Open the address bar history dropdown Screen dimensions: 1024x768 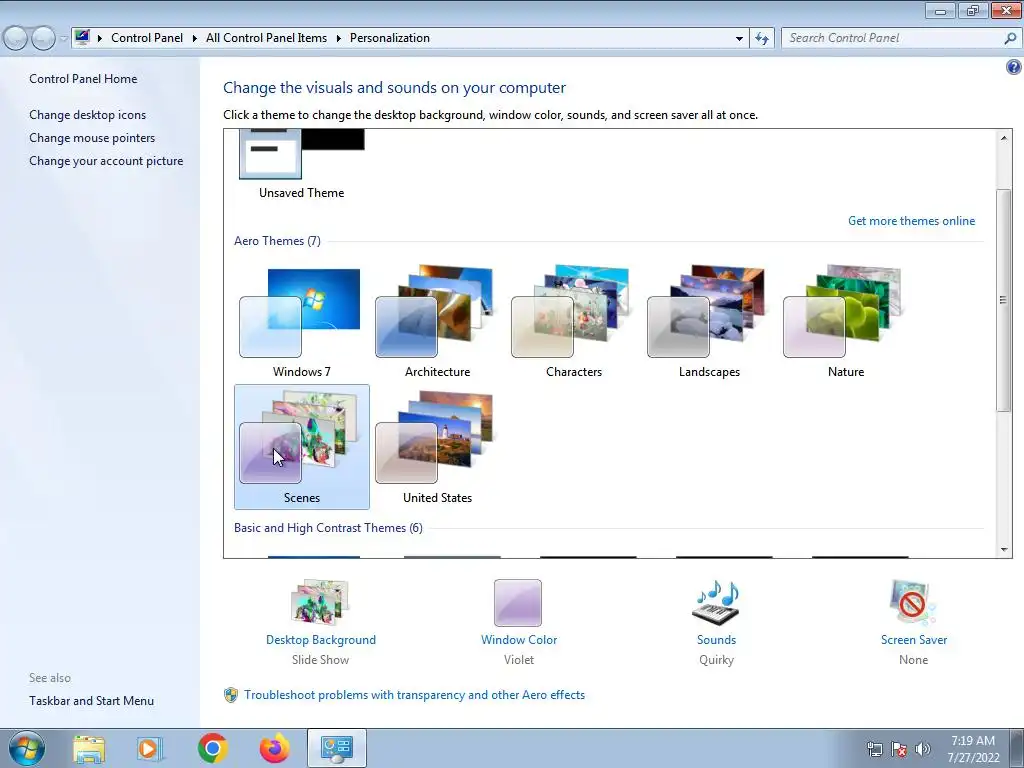(739, 39)
